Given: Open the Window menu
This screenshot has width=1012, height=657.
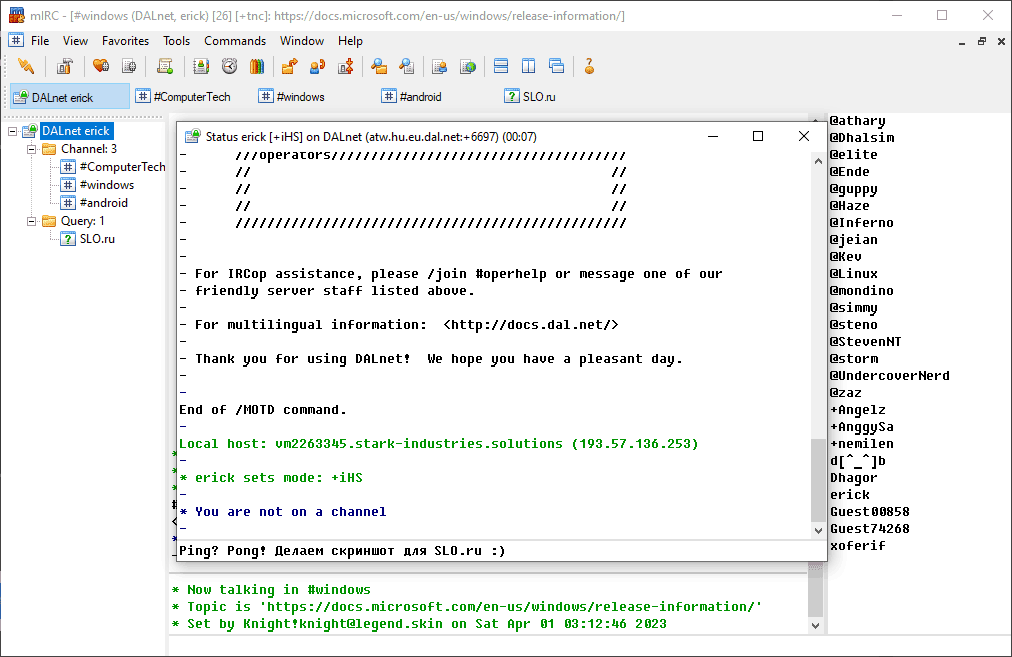Looking at the screenshot, I should point(301,41).
